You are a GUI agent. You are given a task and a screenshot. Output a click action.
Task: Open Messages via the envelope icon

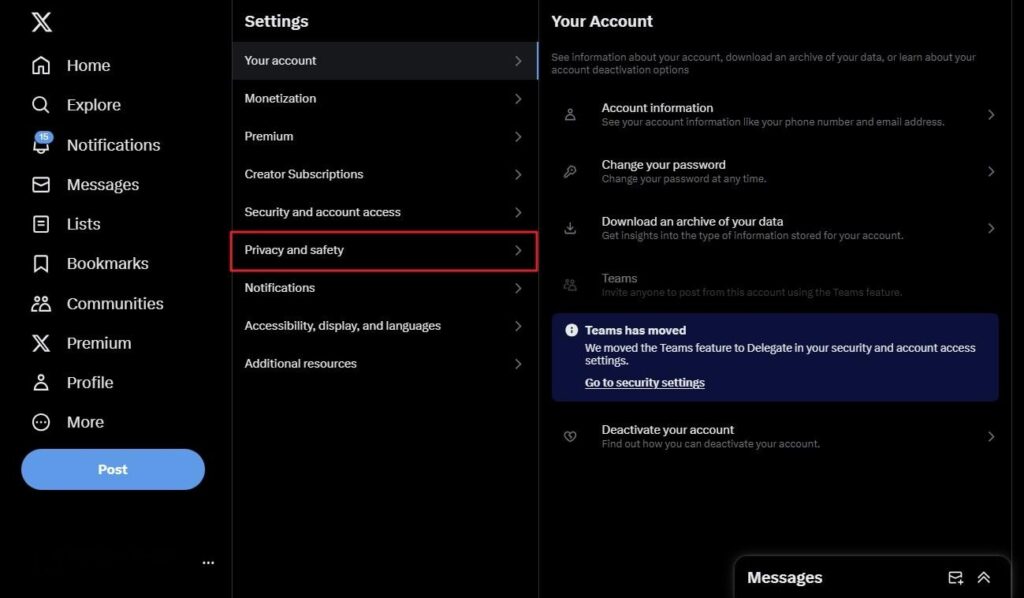pyautogui.click(x=40, y=184)
